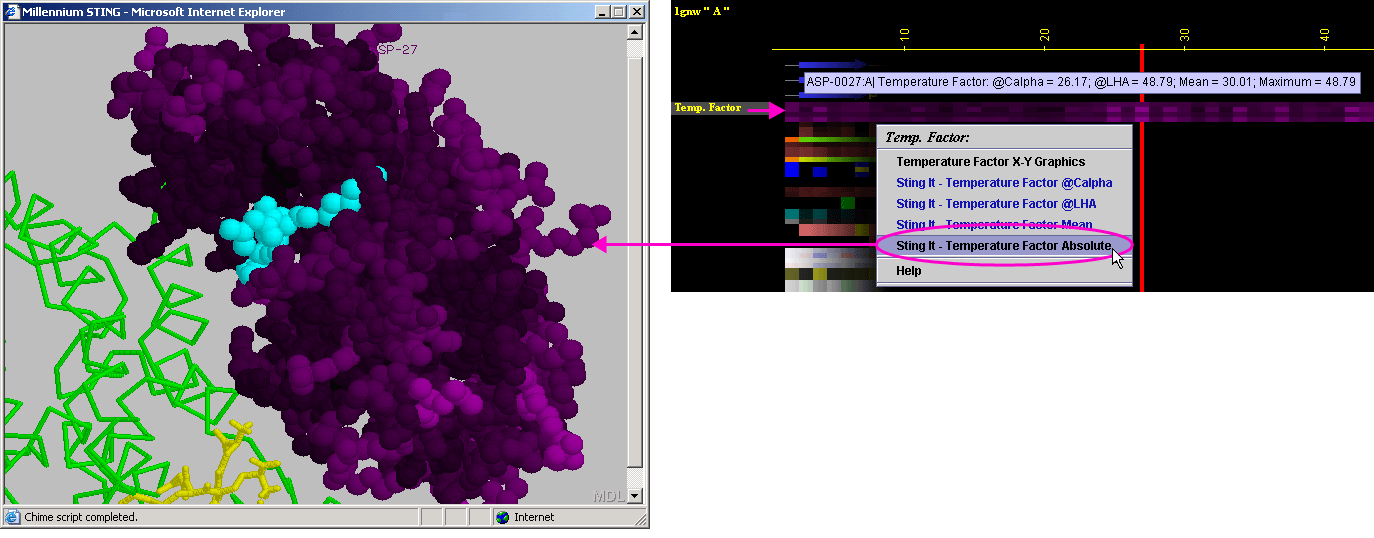Click the Internet Explorer icon in title bar
This screenshot has width=1374, height=538.
coord(14,11)
